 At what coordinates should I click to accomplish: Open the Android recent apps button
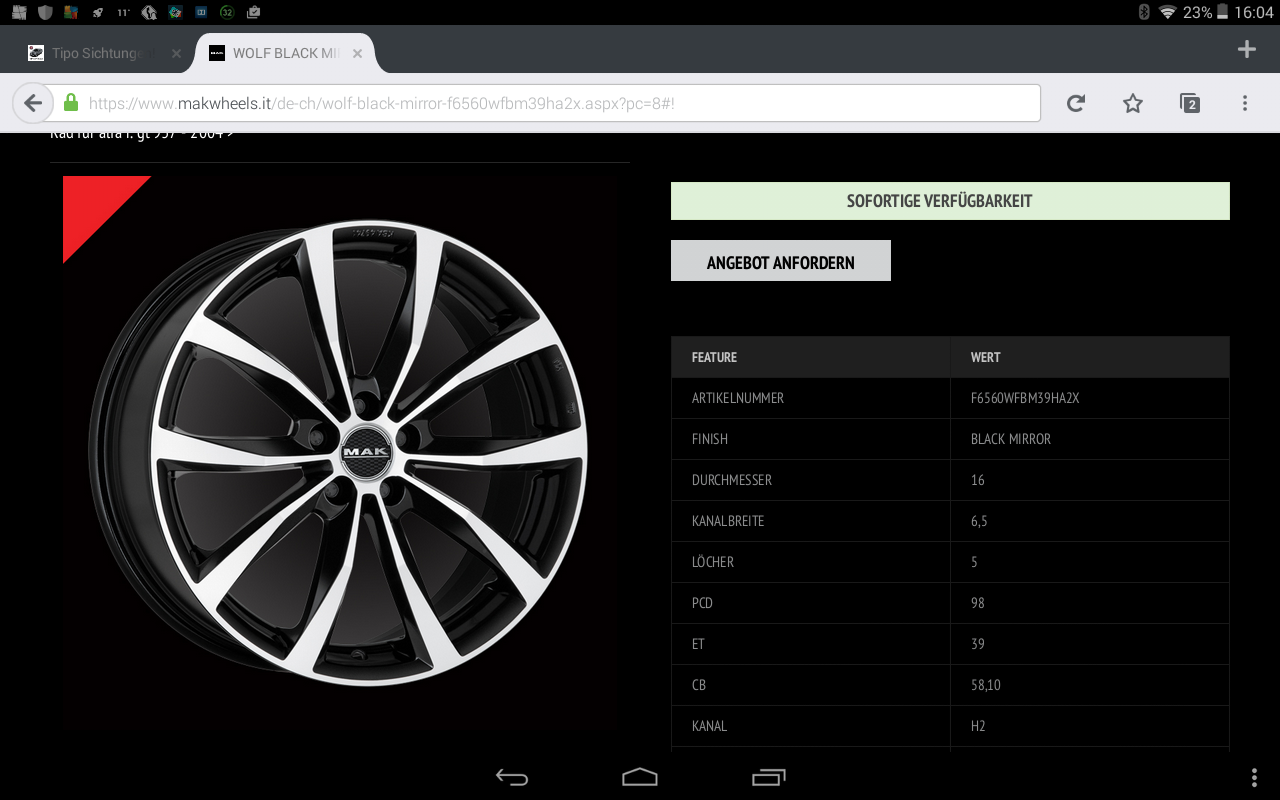[768, 777]
